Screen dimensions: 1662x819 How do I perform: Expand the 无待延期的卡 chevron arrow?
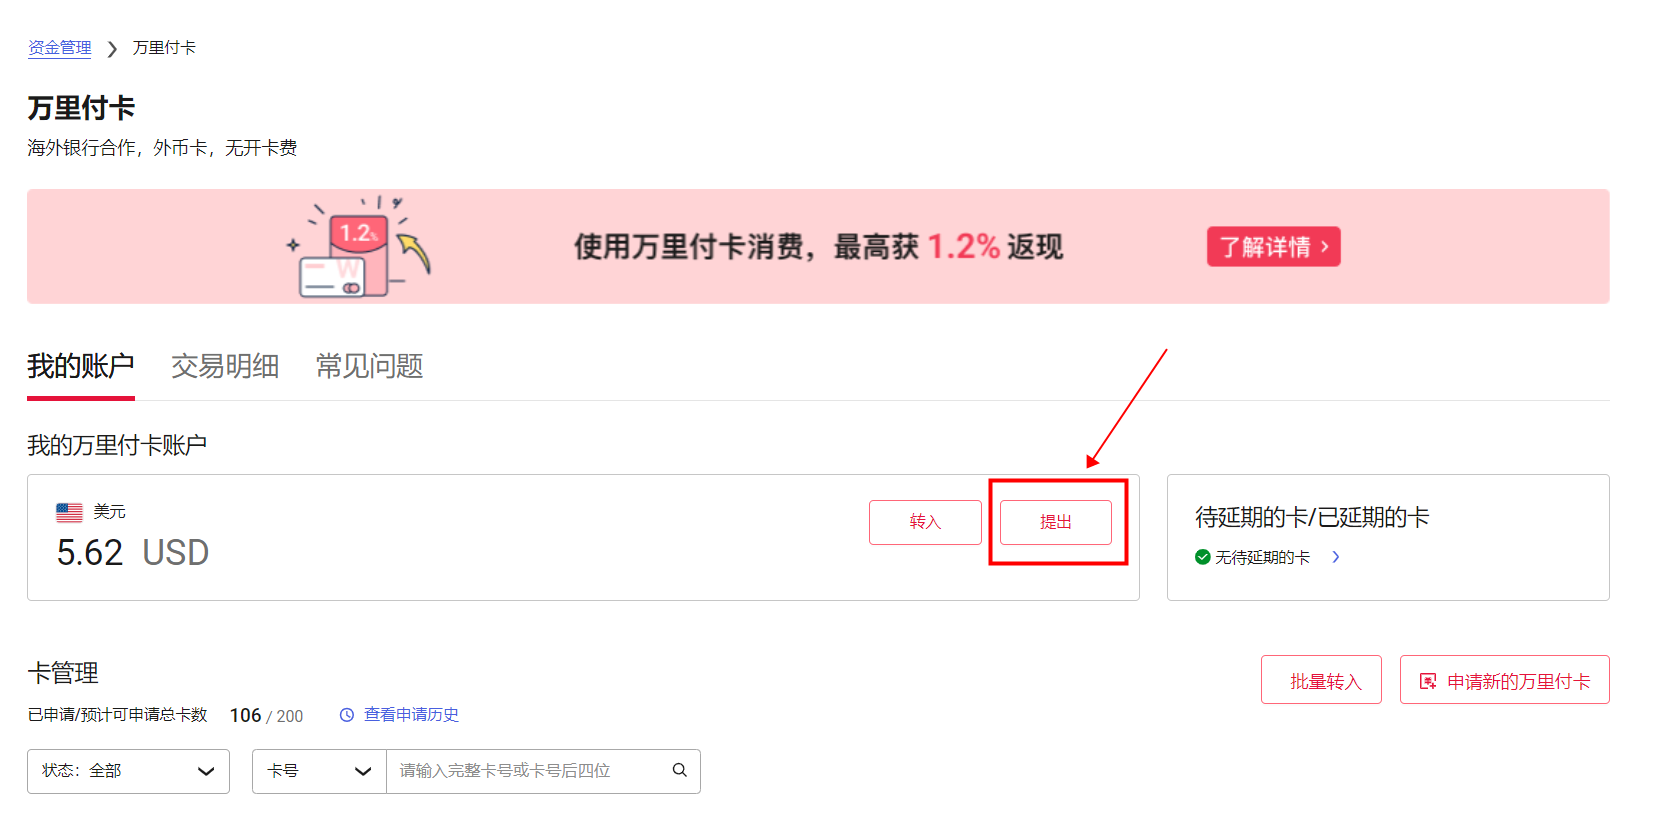click(x=1336, y=557)
